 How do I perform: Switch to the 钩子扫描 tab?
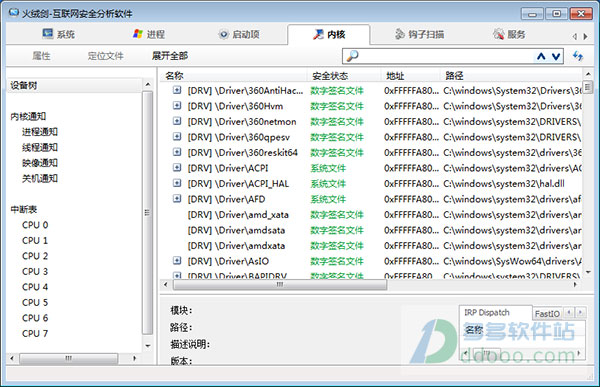point(419,34)
